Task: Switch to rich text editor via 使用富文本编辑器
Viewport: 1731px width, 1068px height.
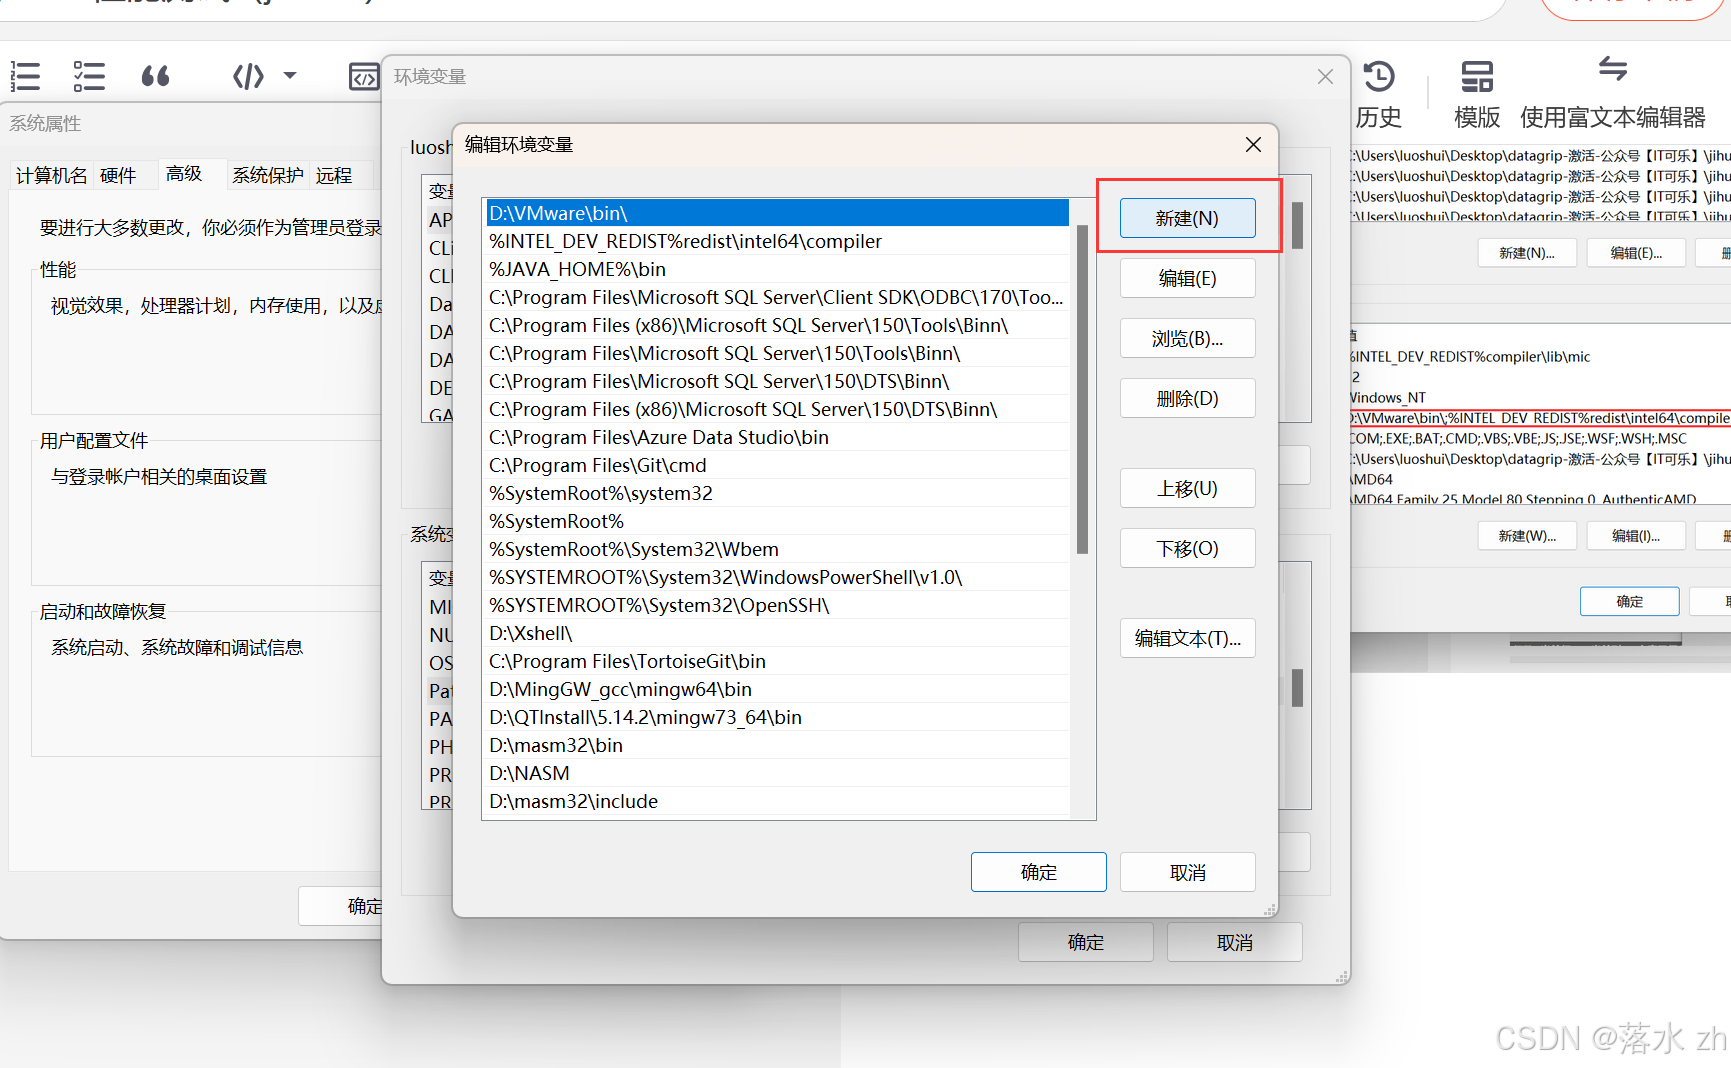Action: click(1612, 94)
